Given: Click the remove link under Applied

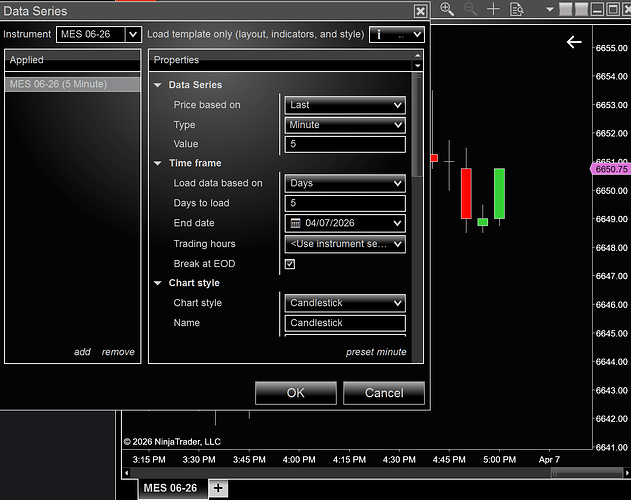Looking at the screenshot, I should pyautogui.click(x=118, y=352).
